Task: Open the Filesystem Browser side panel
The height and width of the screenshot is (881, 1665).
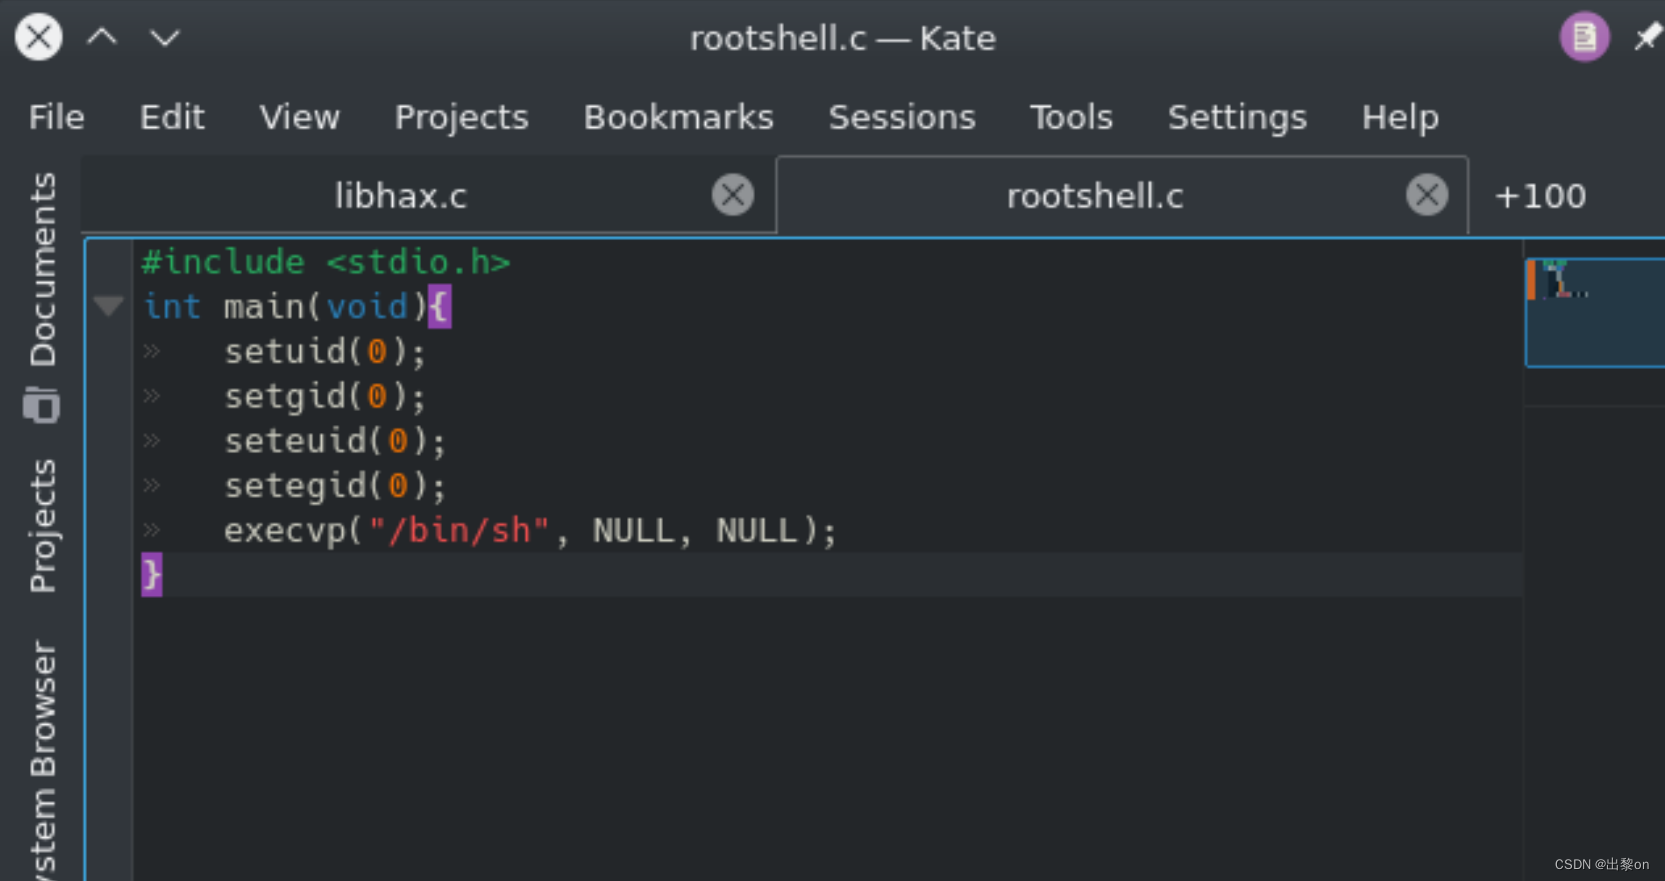Action: 42,760
